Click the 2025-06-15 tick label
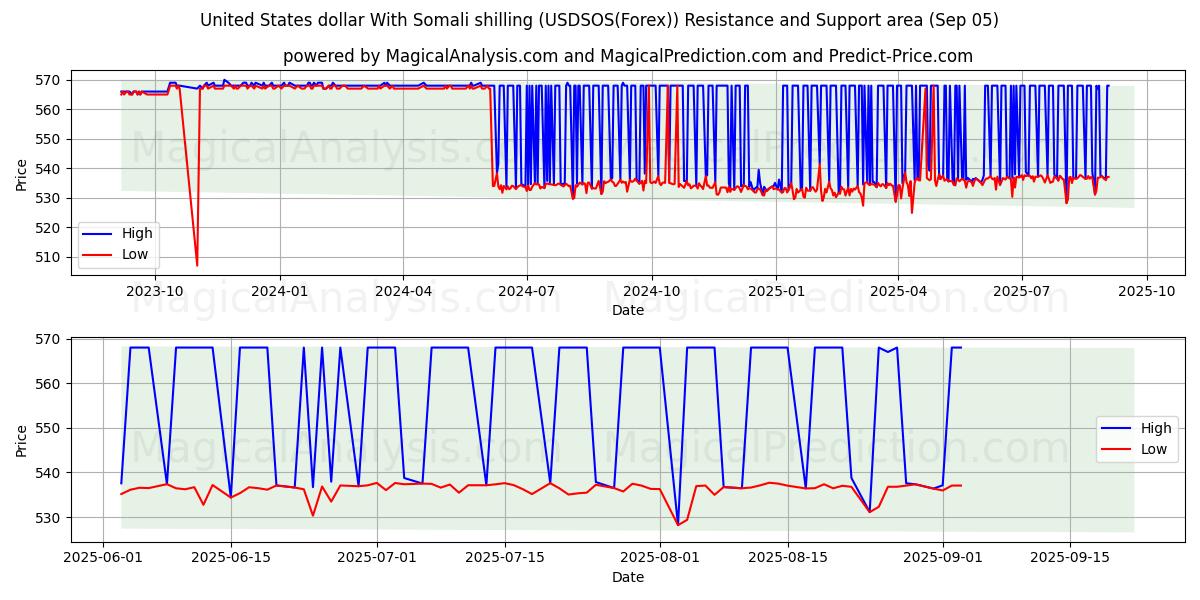Image resolution: width=1200 pixels, height=600 pixels. click(231, 557)
